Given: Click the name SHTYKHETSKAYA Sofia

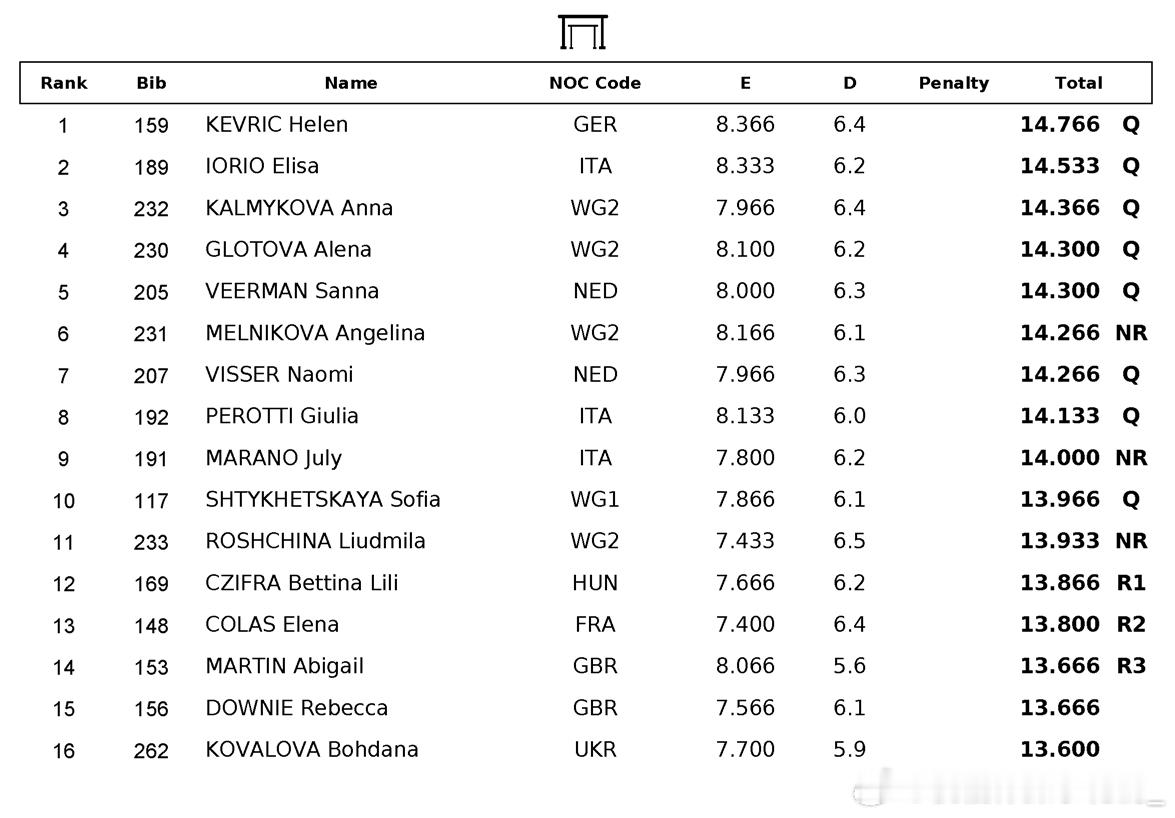Looking at the screenshot, I should (323, 499).
